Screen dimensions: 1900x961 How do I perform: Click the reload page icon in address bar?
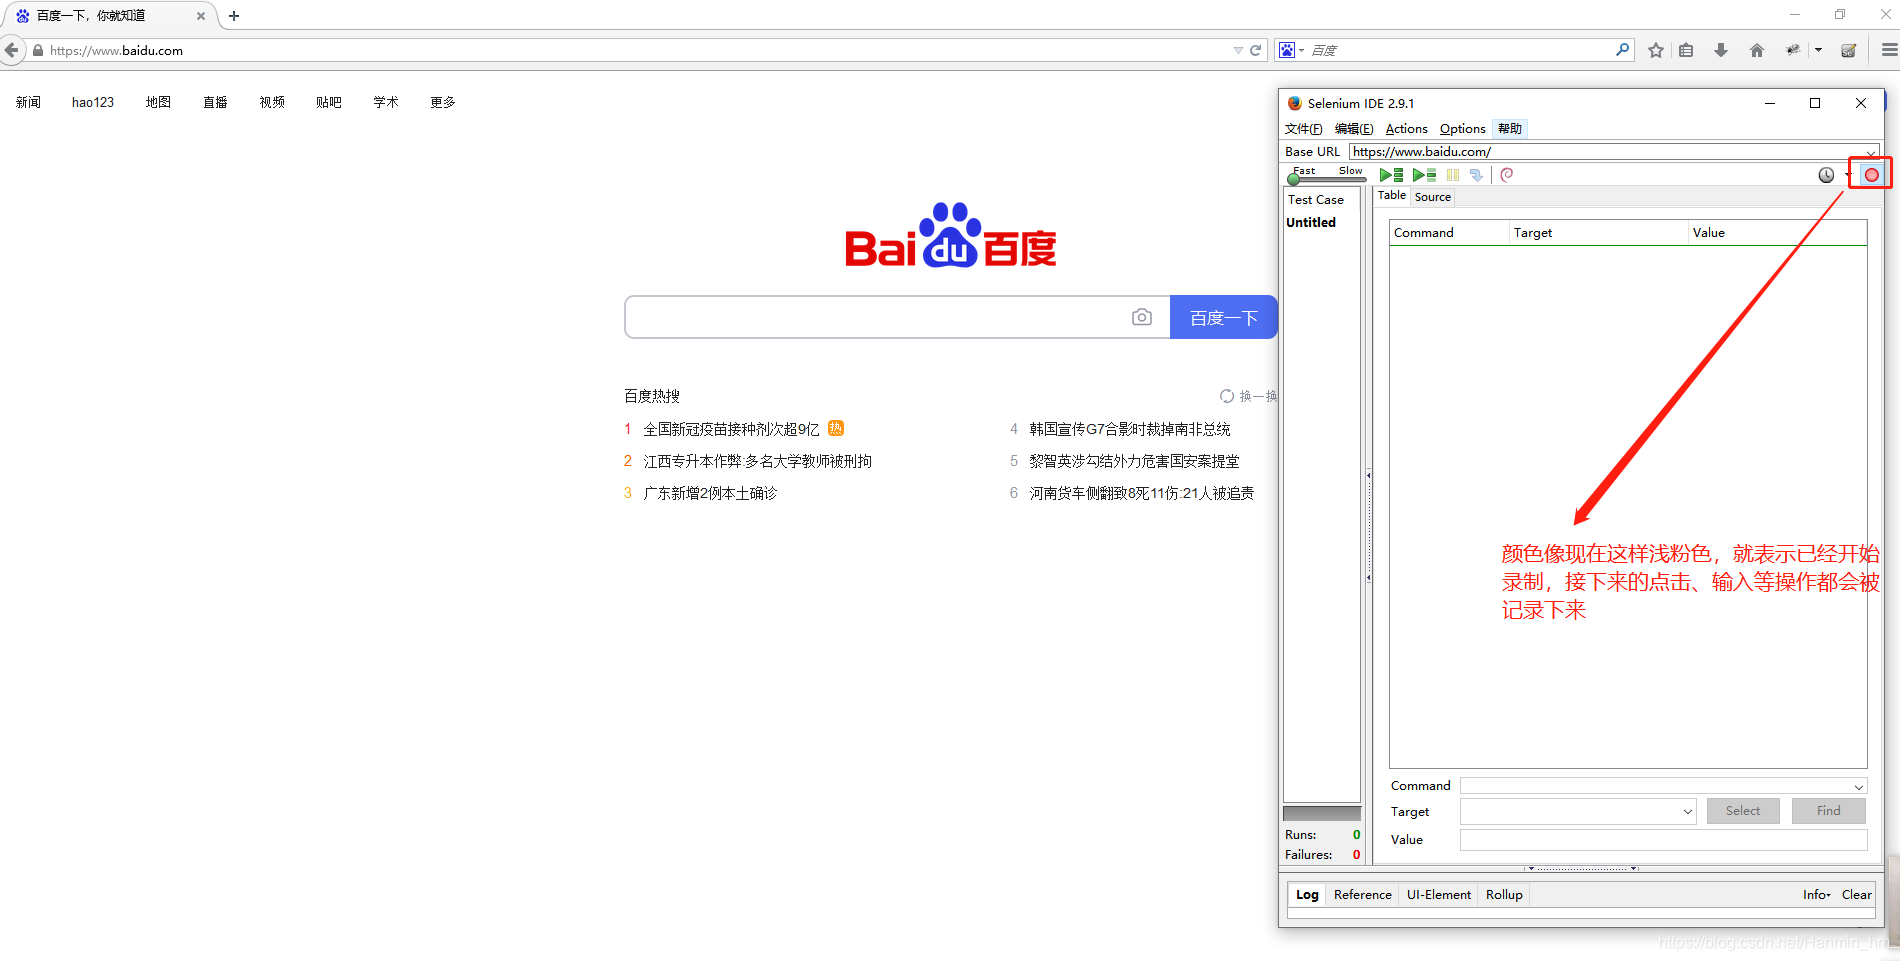click(x=1255, y=50)
